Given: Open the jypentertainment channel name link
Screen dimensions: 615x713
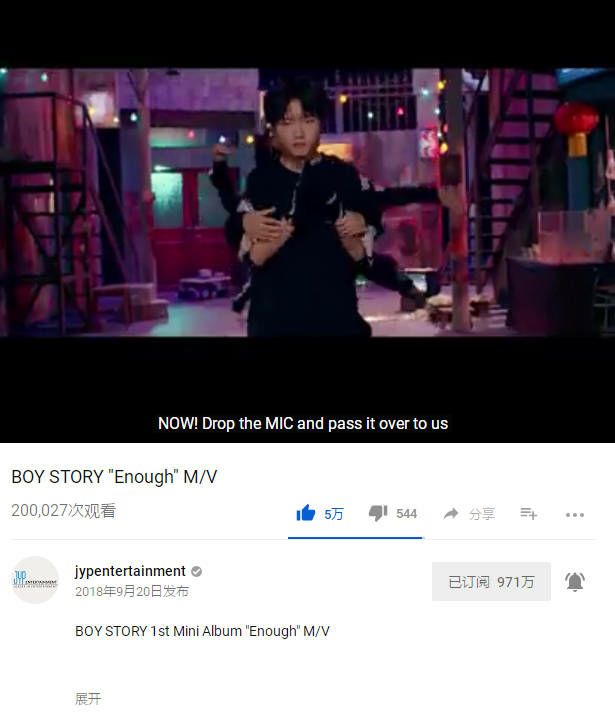Looking at the screenshot, I should click(x=130, y=571).
